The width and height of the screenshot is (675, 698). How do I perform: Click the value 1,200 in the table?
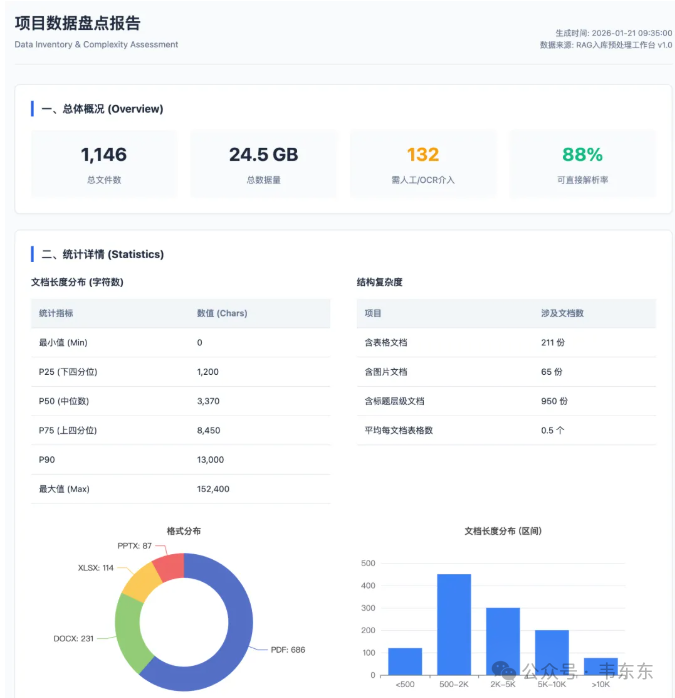pyautogui.click(x=208, y=372)
